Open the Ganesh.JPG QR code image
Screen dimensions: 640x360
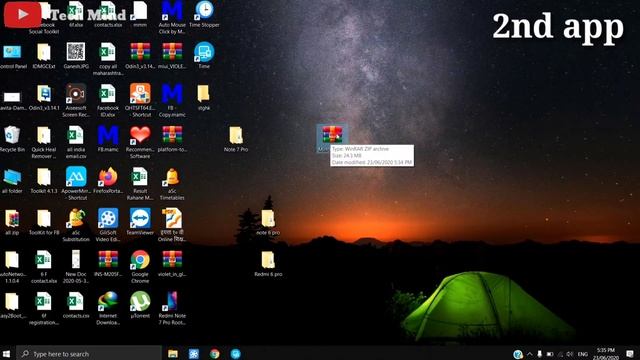tap(76, 56)
